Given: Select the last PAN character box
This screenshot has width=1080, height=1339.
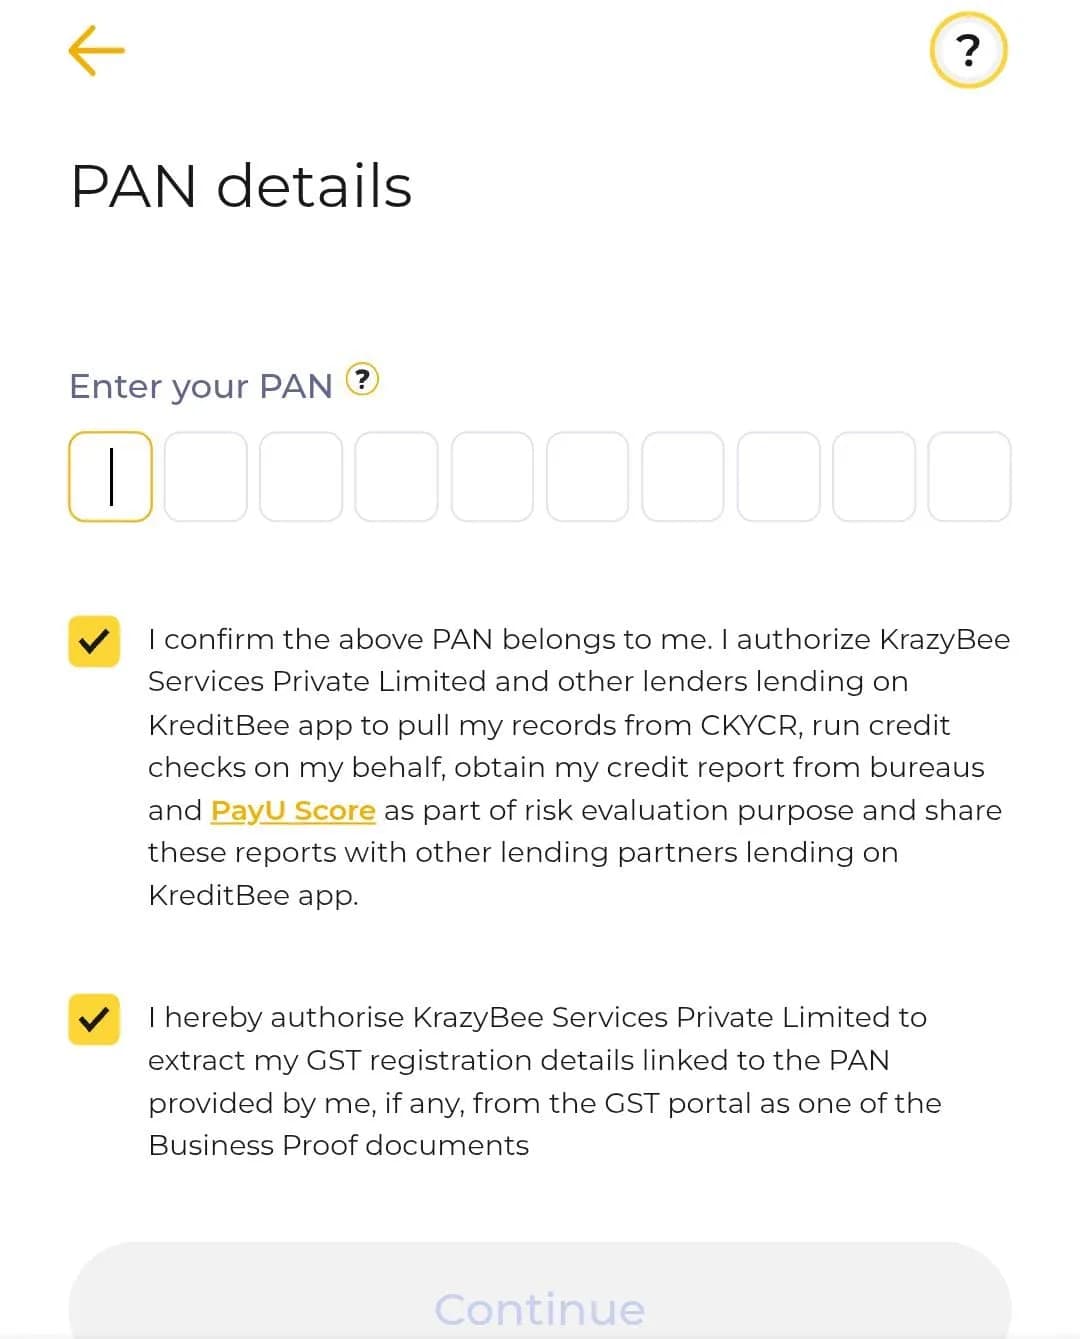Looking at the screenshot, I should click(x=970, y=476).
